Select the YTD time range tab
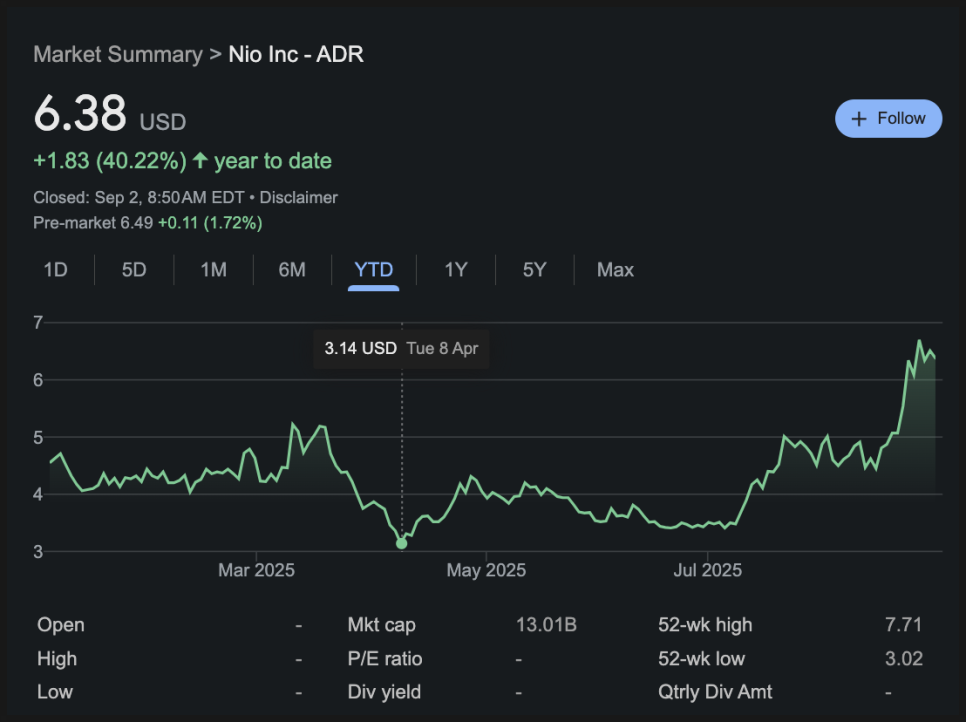966x722 pixels. tap(373, 270)
